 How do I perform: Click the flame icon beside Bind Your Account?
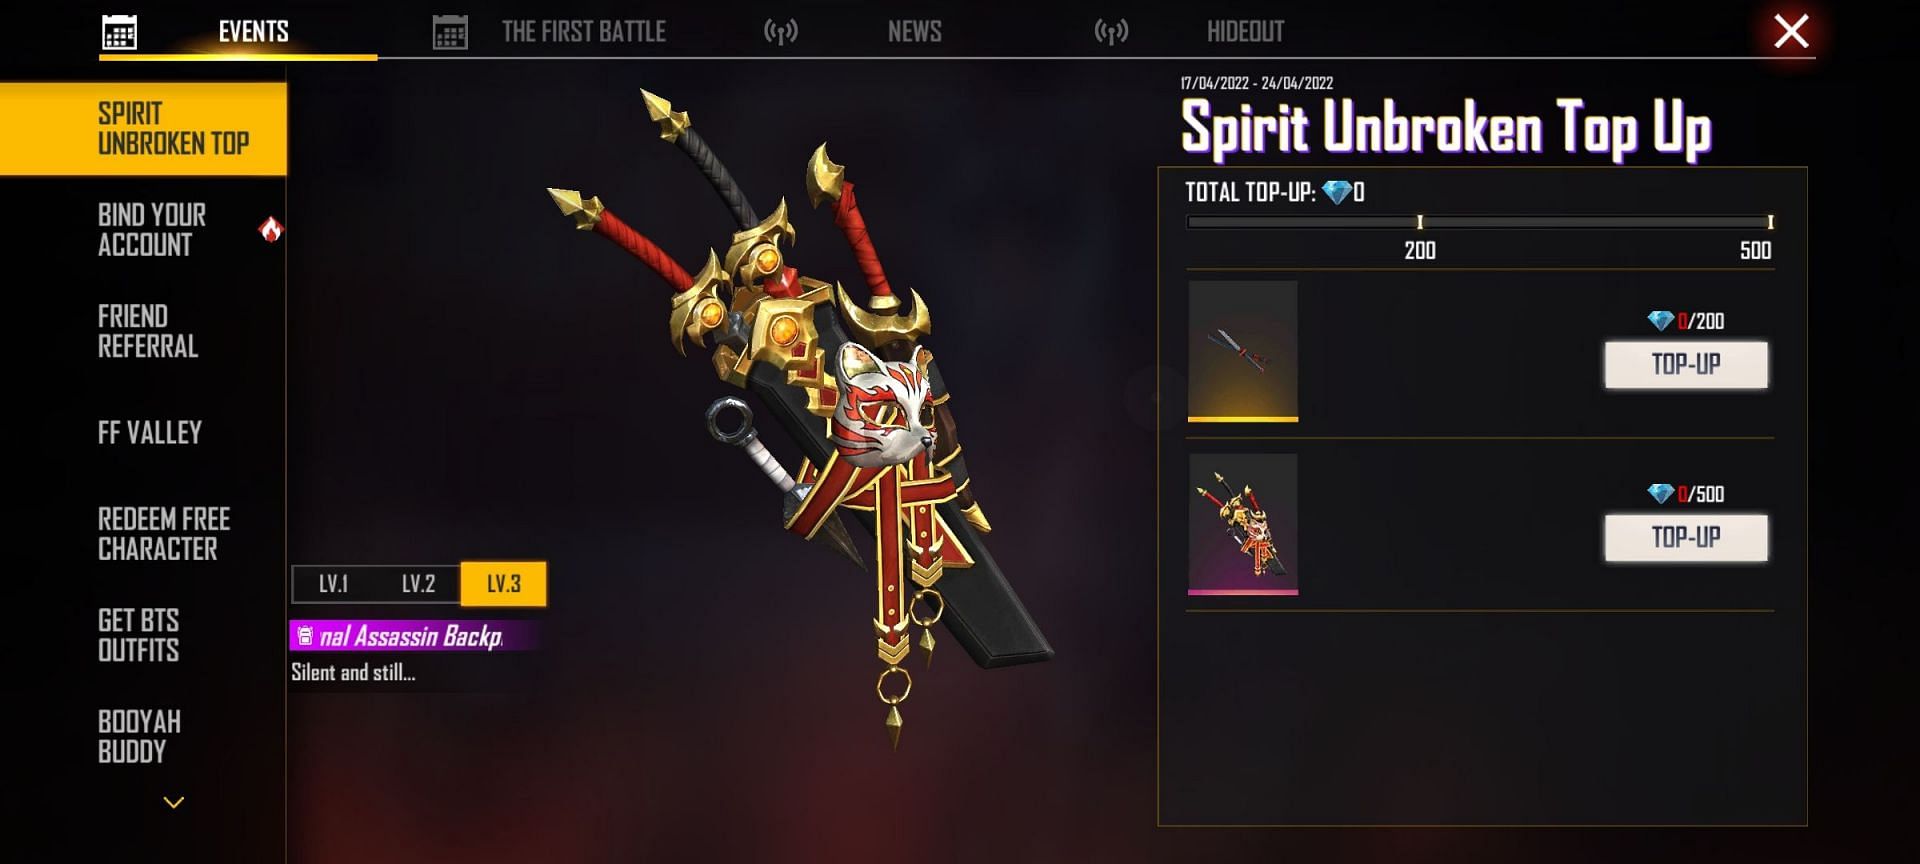[270, 229]
